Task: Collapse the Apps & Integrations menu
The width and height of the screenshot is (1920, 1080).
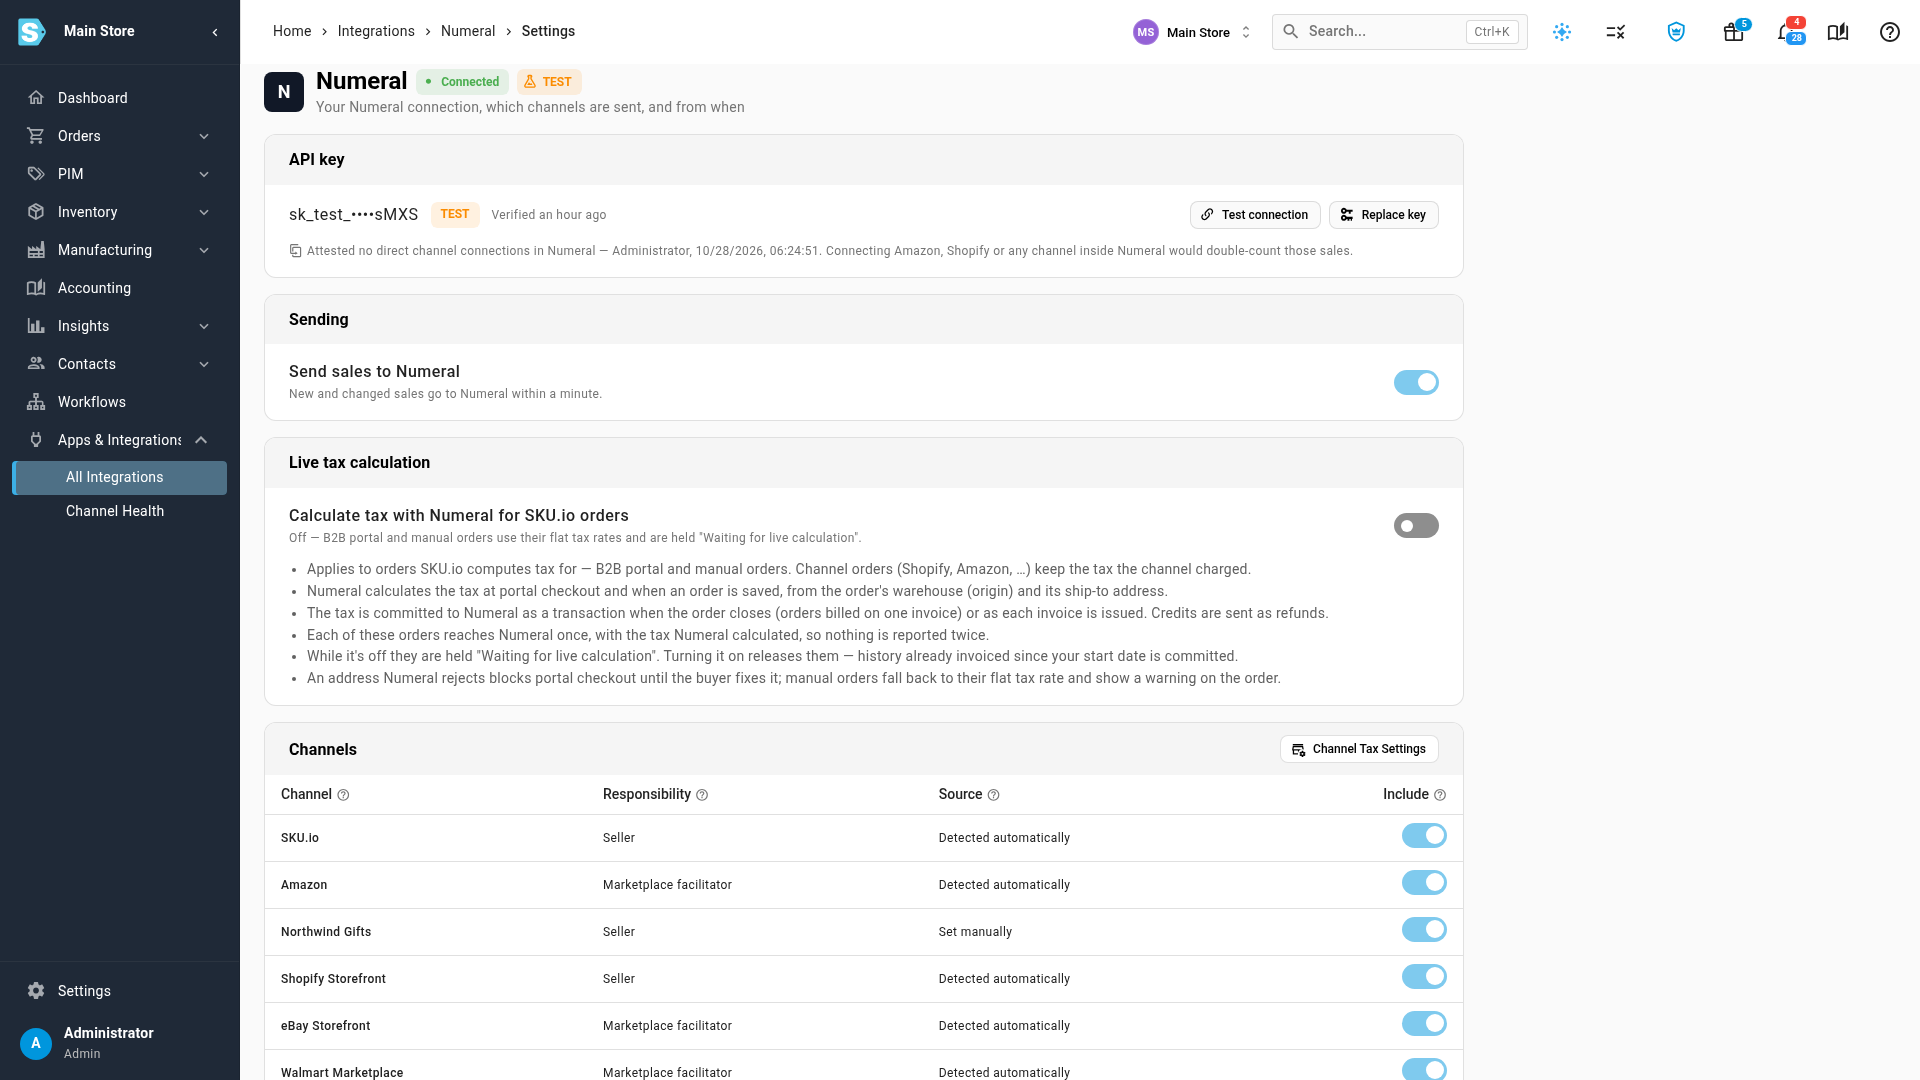Action: [120, 440]
